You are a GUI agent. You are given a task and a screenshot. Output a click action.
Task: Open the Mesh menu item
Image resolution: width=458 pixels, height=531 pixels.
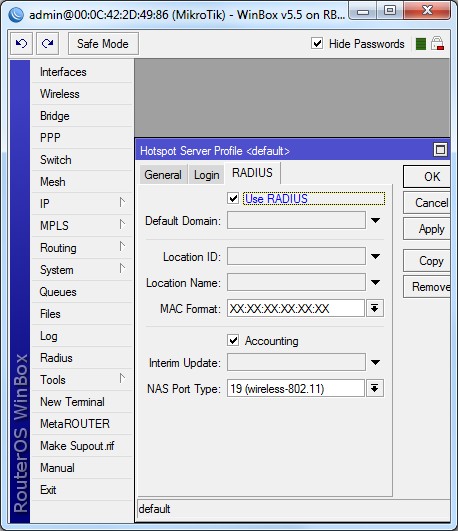[x=82, y=182]
